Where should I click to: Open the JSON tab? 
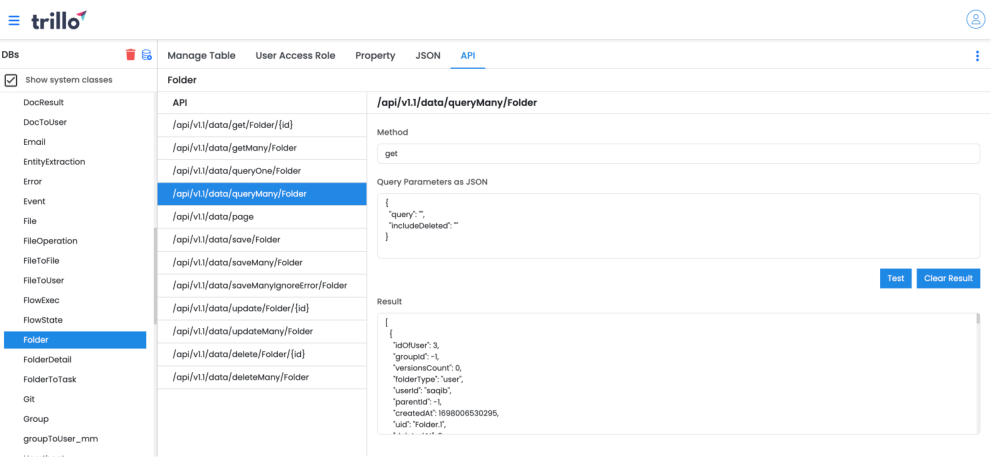coord(428,56)
